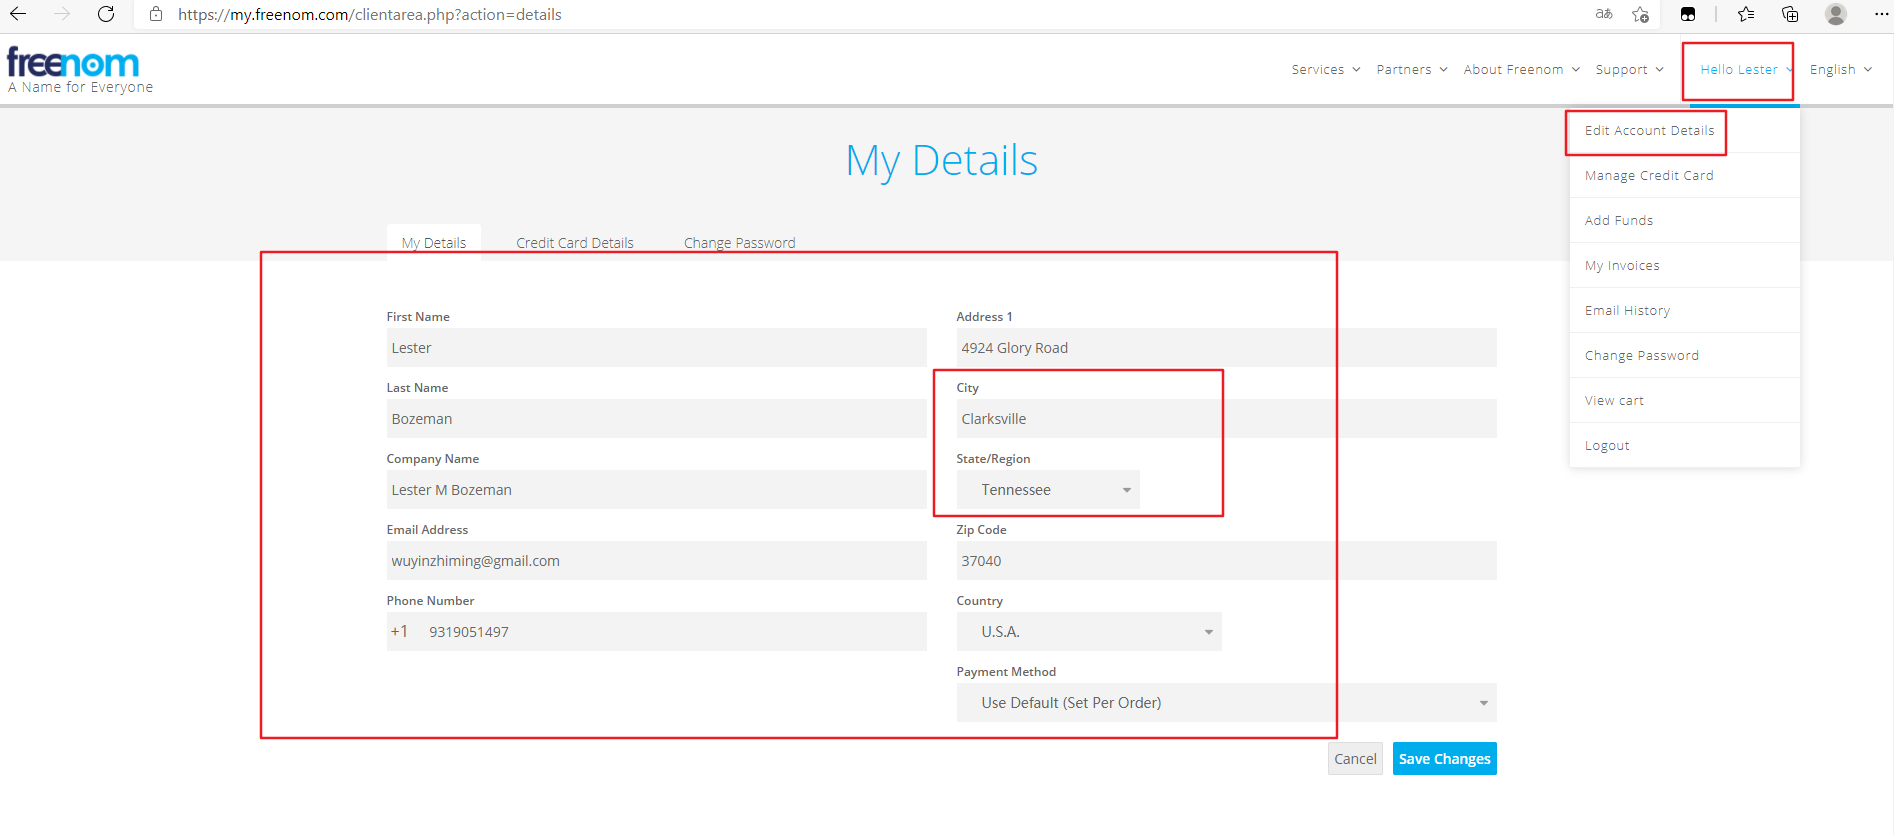Open browser collections icon

(1790, 14)
